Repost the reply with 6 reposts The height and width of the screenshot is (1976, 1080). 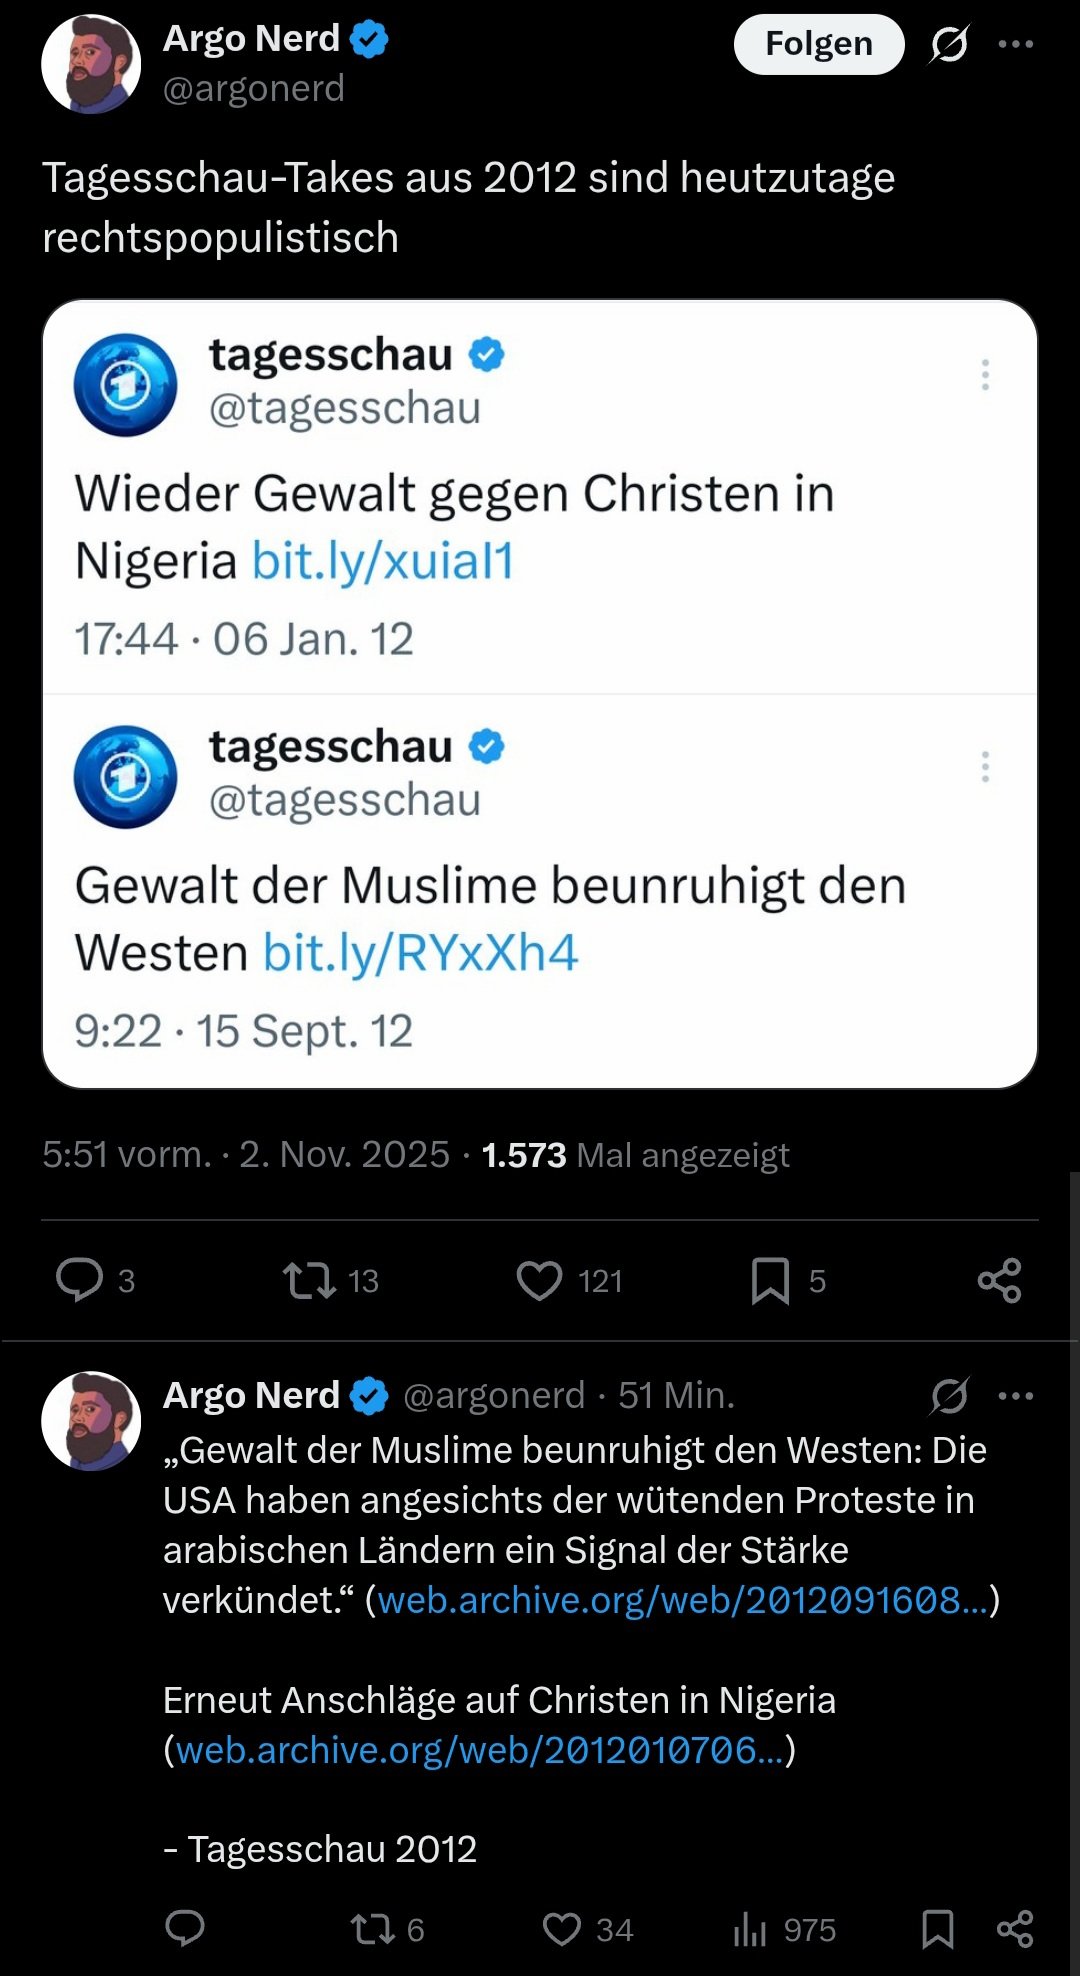click(x=373, y=1928)
